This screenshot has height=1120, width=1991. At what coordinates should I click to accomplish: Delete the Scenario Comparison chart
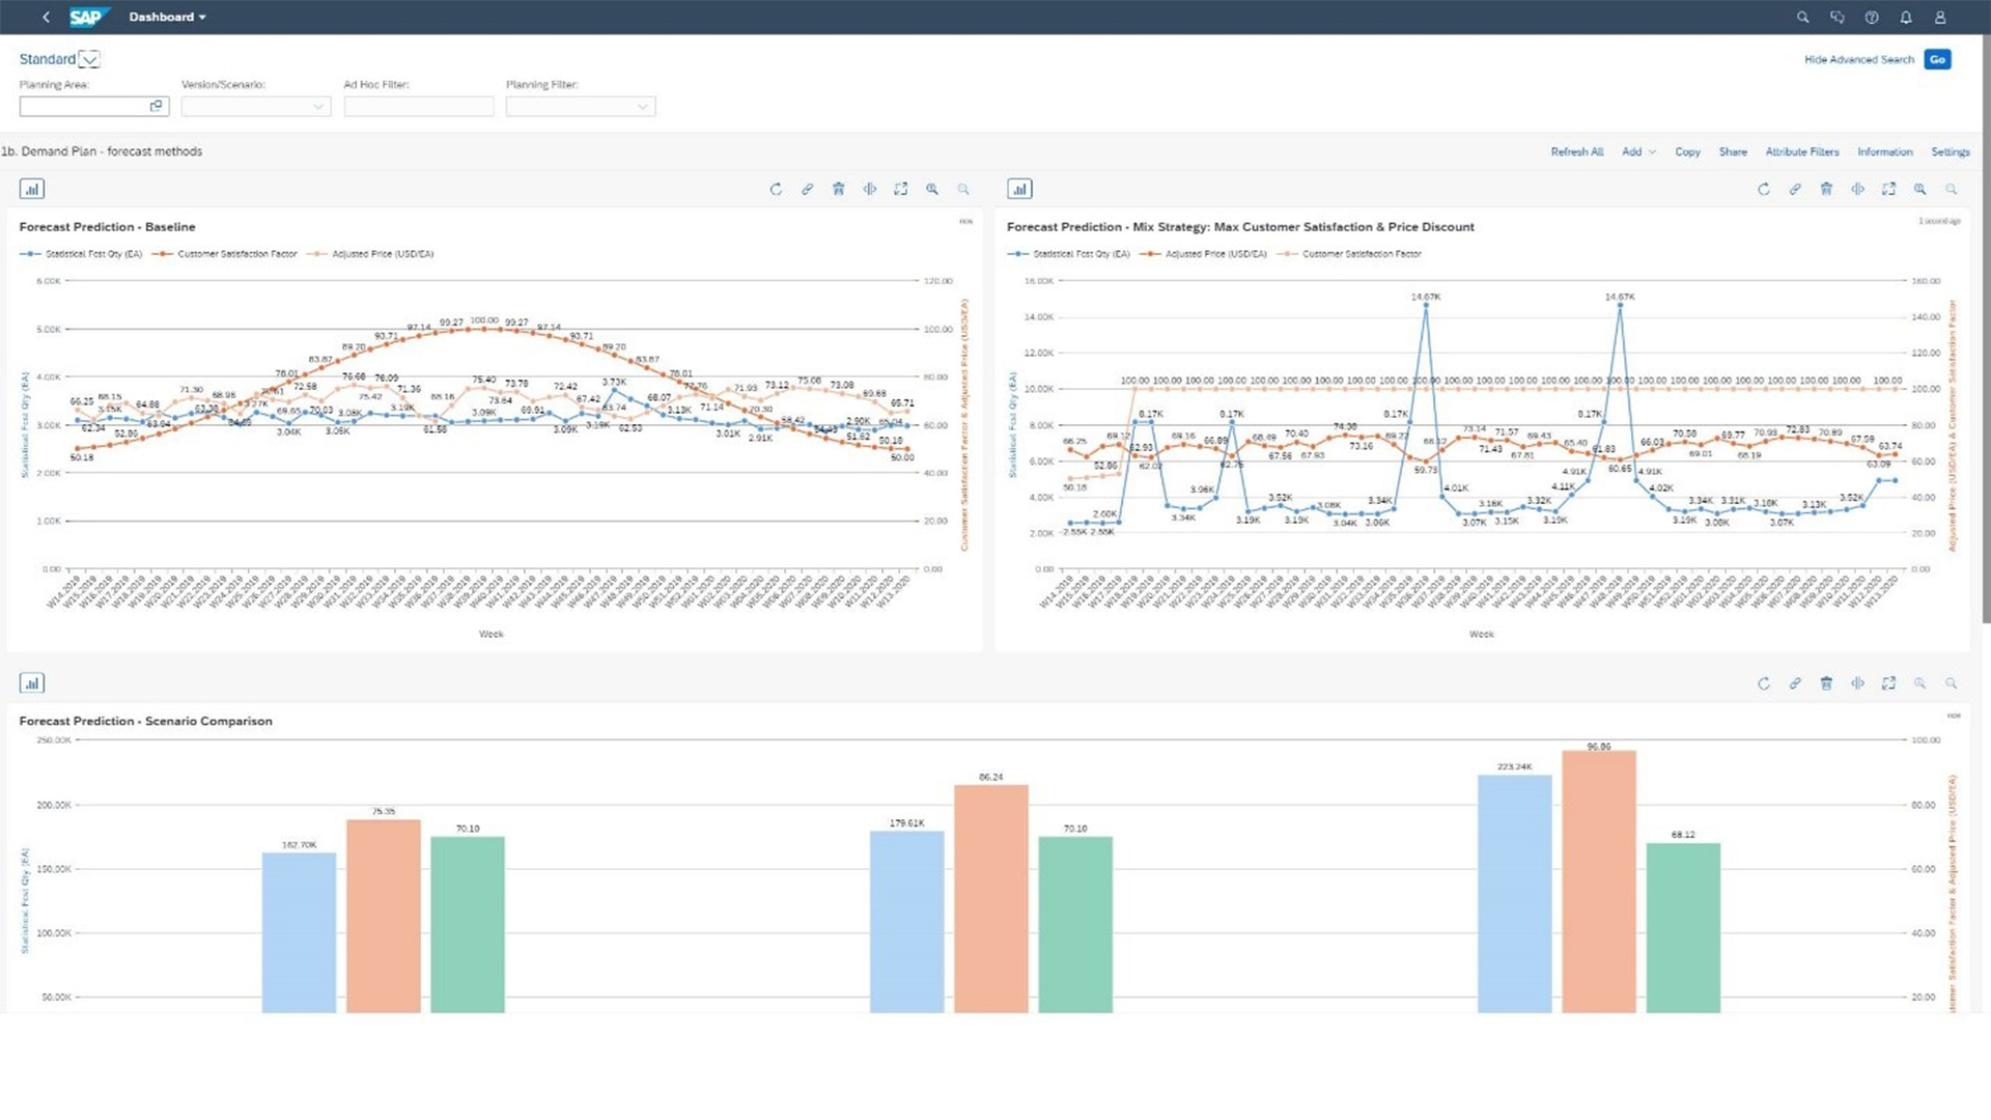1826,683
